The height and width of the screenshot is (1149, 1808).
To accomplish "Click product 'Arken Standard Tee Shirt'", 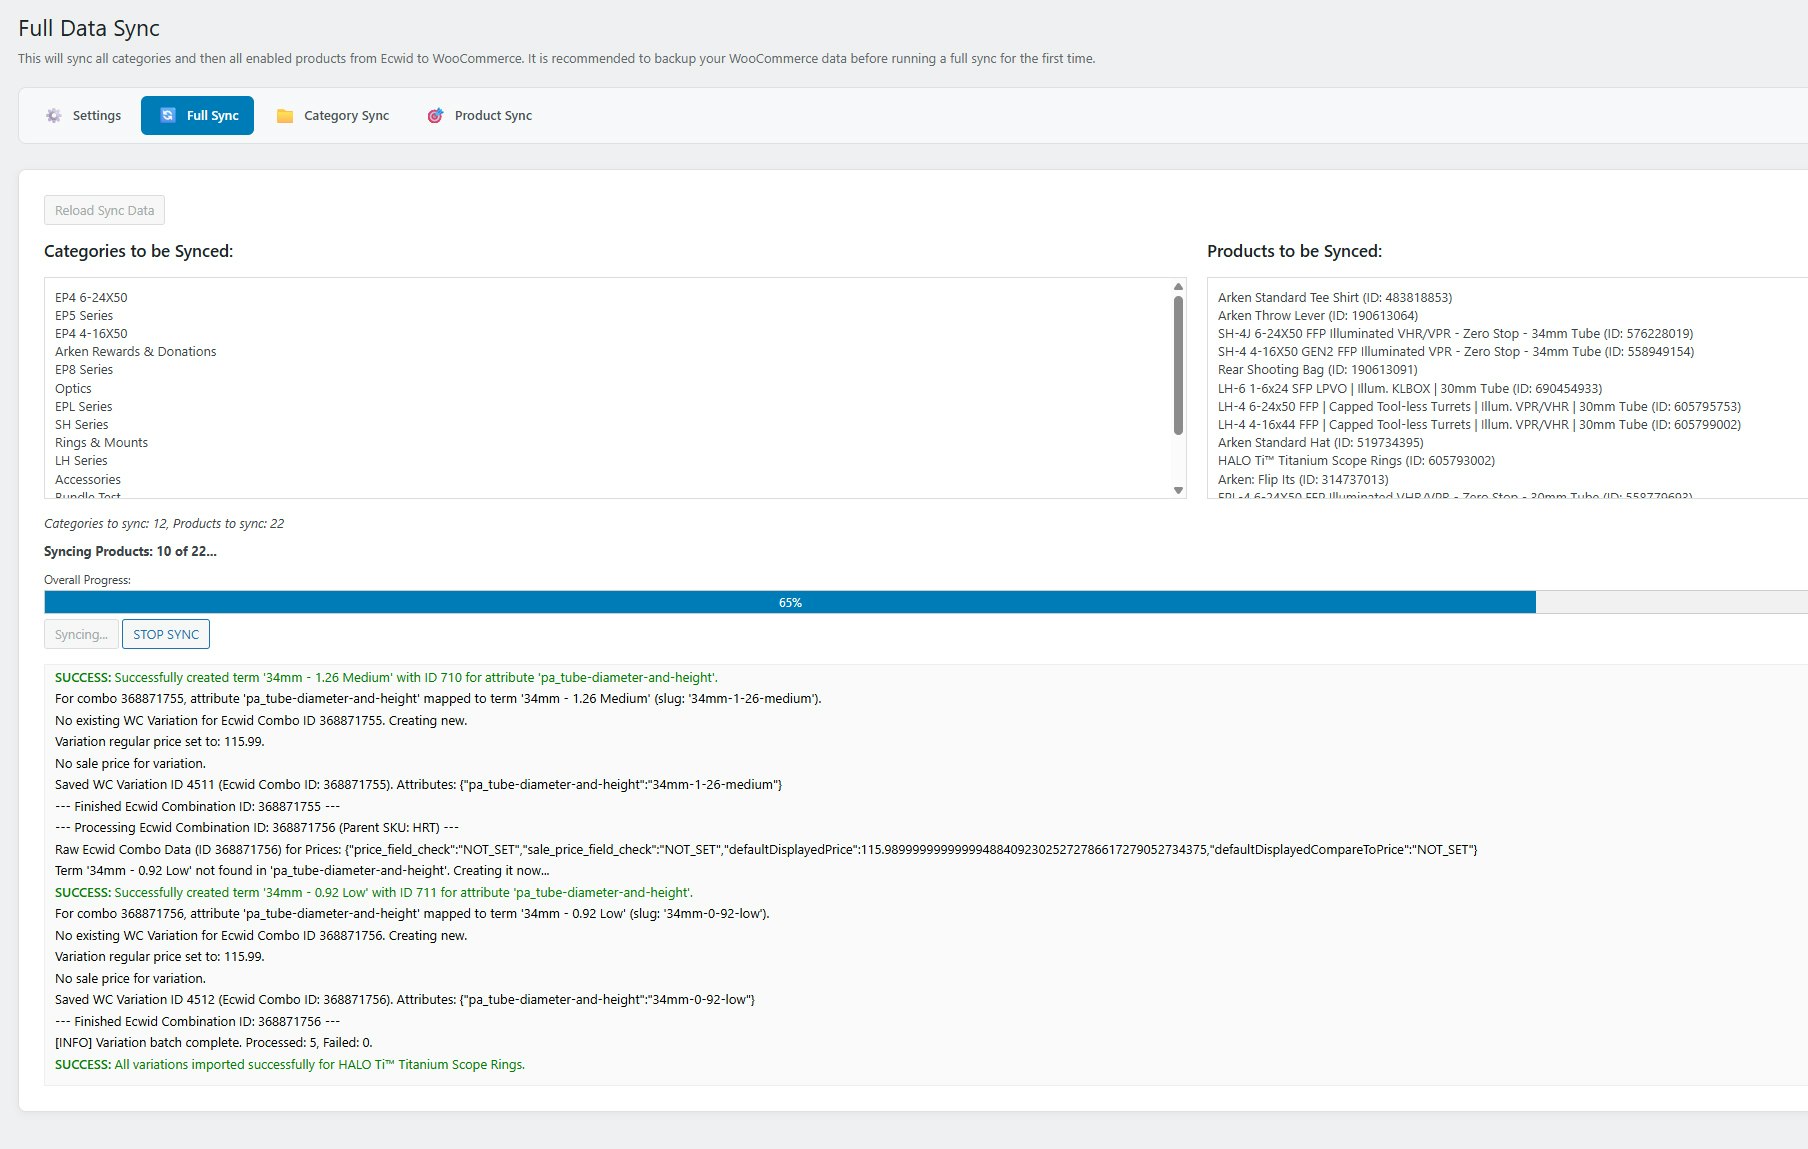I will tap(1335, 297).
